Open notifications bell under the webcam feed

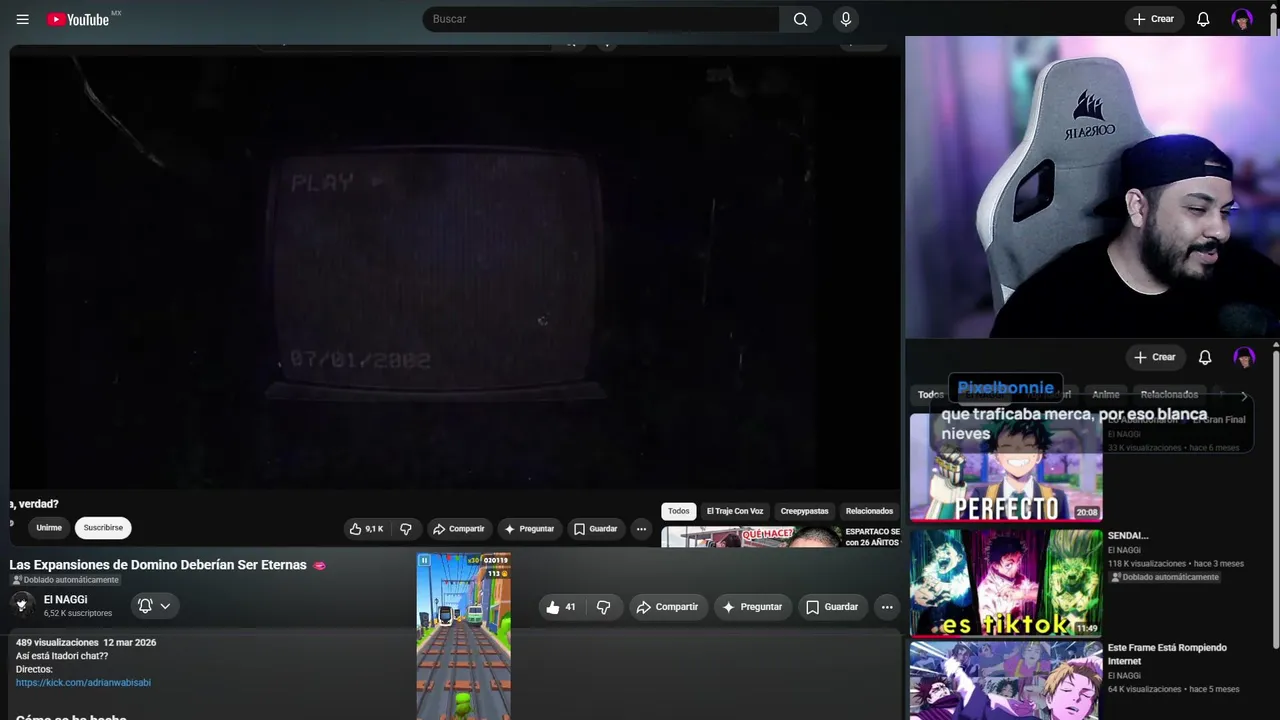[x=1205, y=357]
